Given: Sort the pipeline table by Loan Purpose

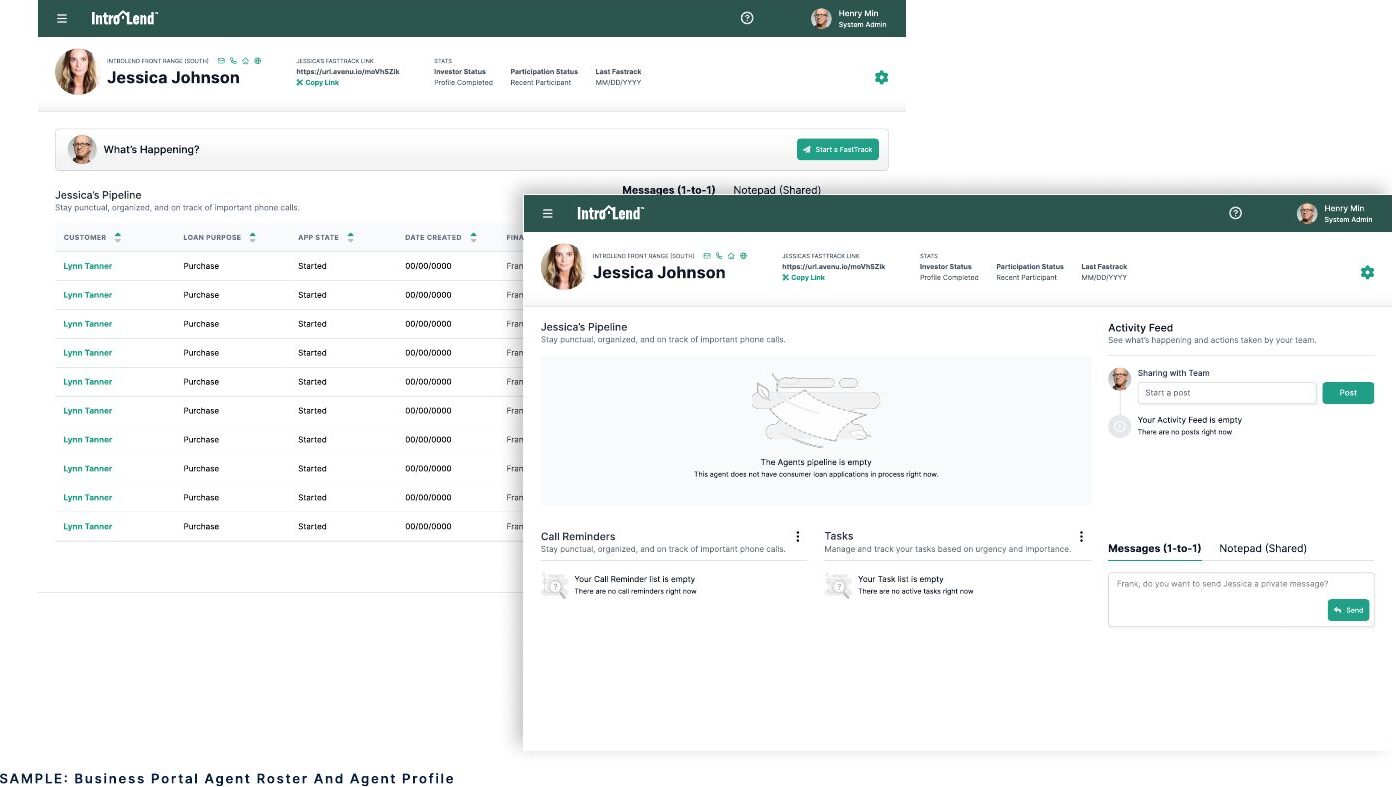Looking at the screenshot, I should coord(252,237).
